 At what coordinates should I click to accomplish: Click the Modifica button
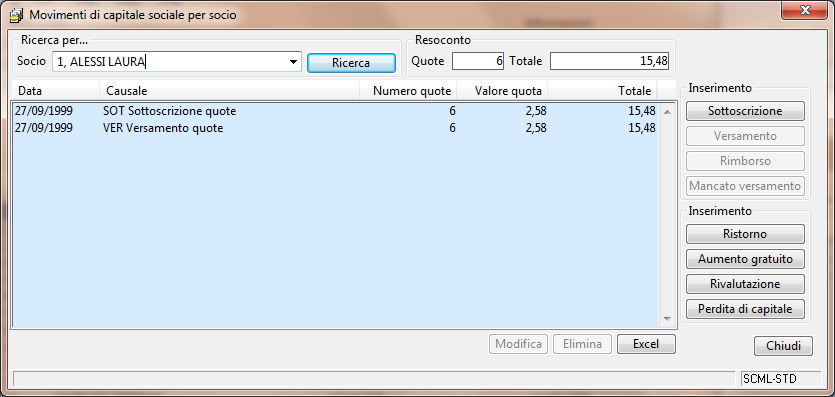click(x=518, y=344)
